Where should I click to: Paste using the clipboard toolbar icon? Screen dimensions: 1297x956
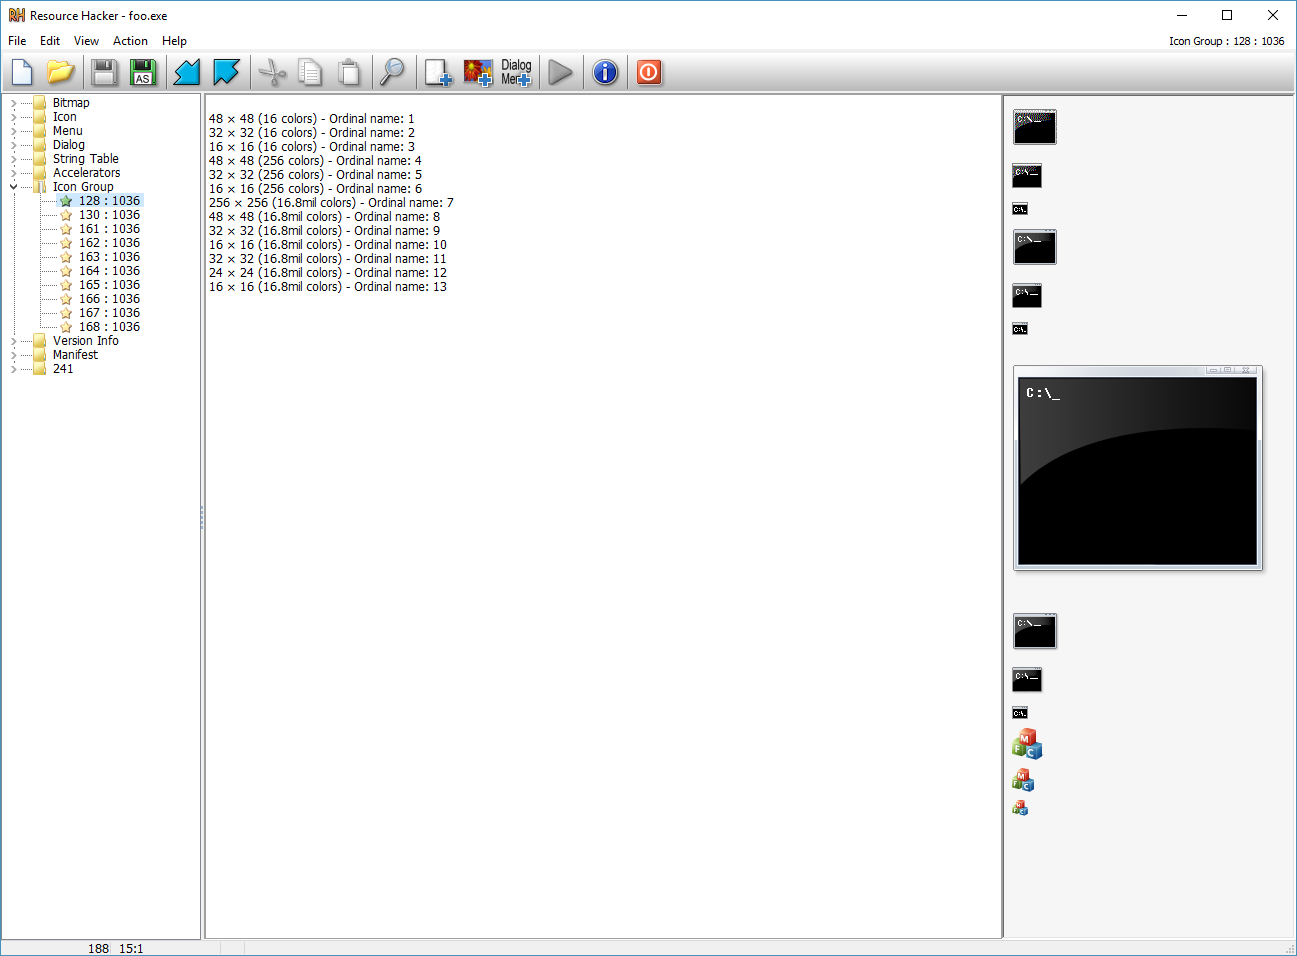click(349, 72)
